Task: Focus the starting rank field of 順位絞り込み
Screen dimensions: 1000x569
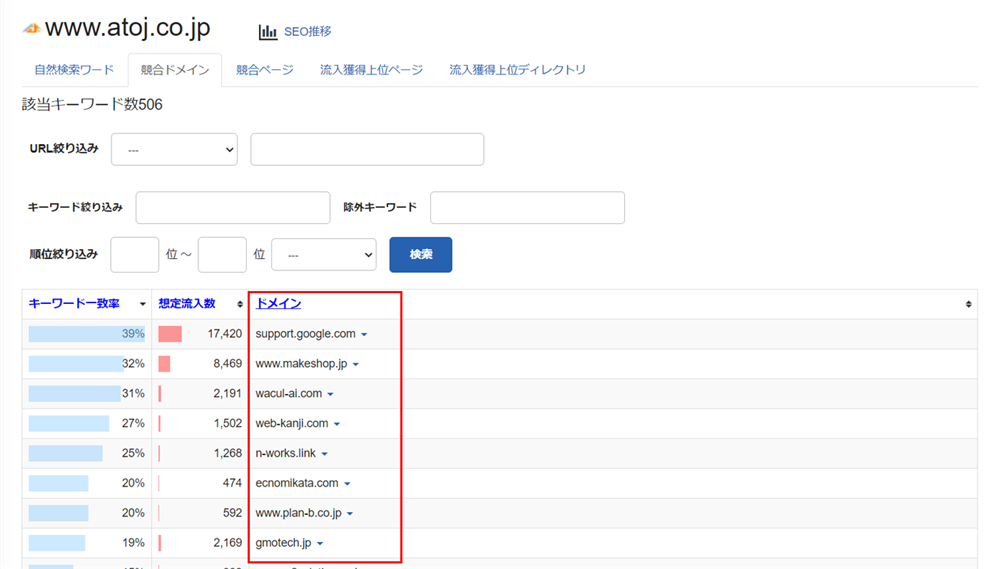Action: [135, 255]
